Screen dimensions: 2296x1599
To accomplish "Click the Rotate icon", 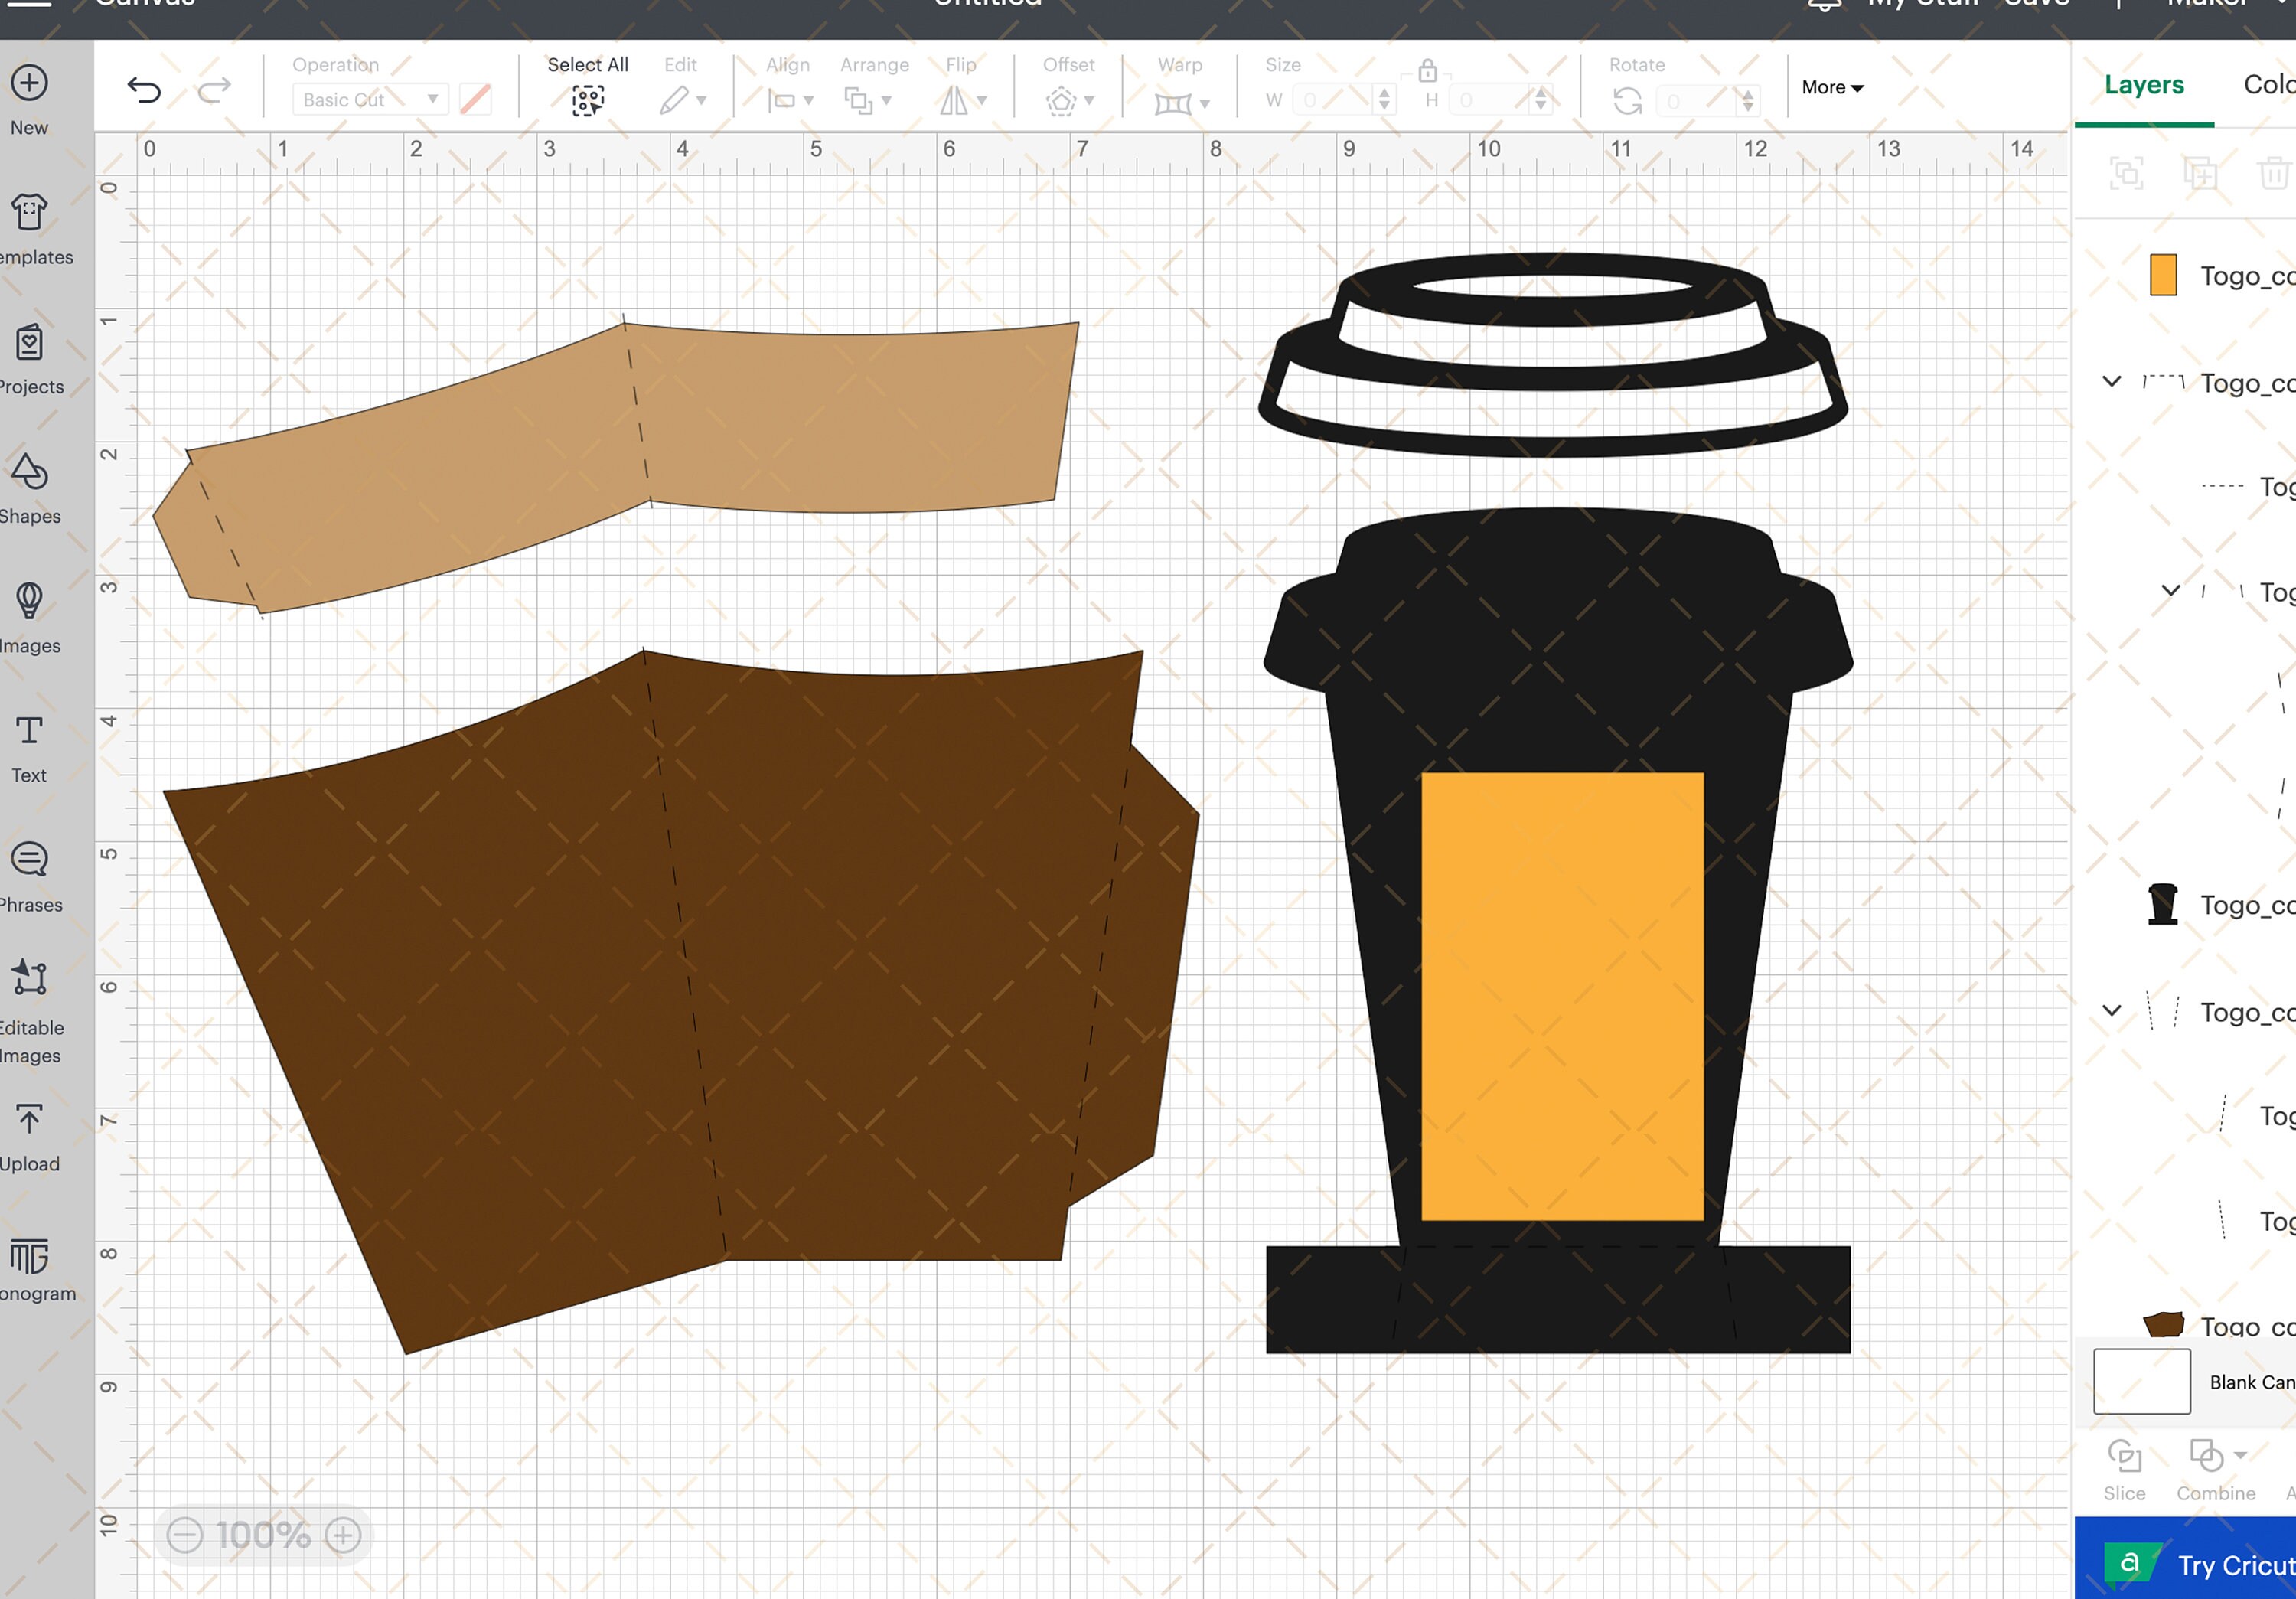I will 1627,101.
